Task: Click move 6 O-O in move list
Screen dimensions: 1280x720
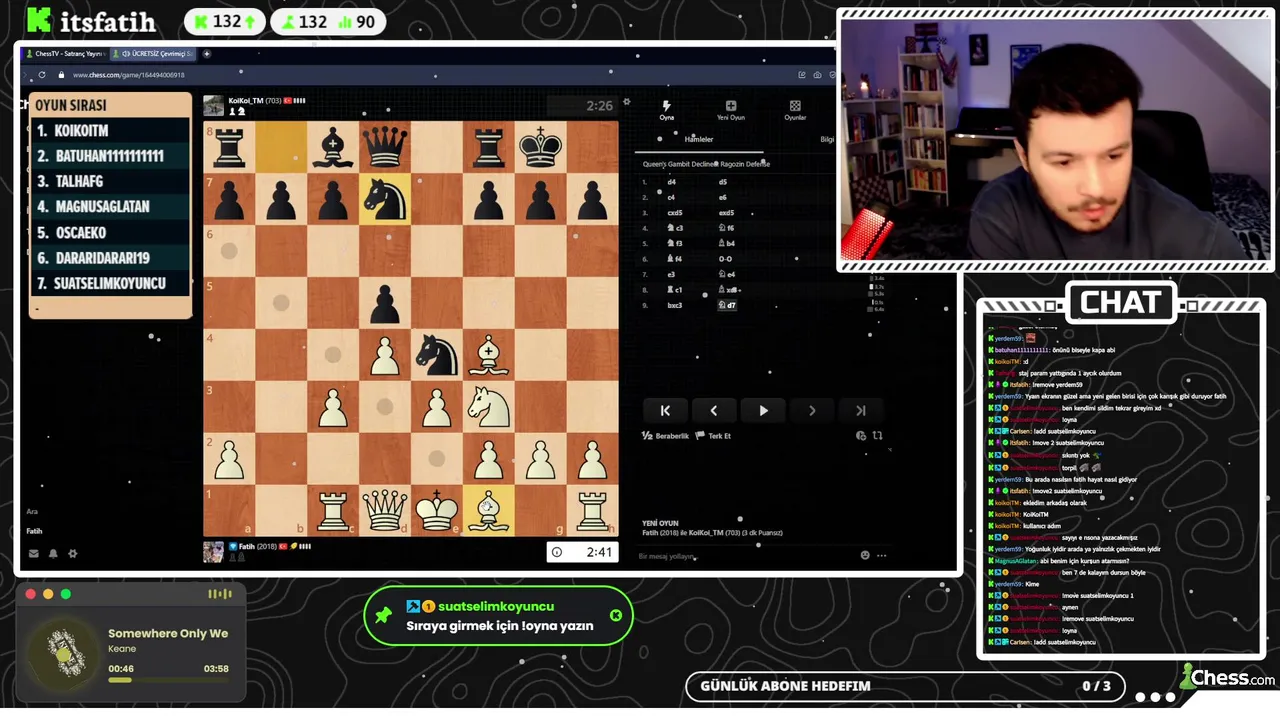Action: coord(724,259)
